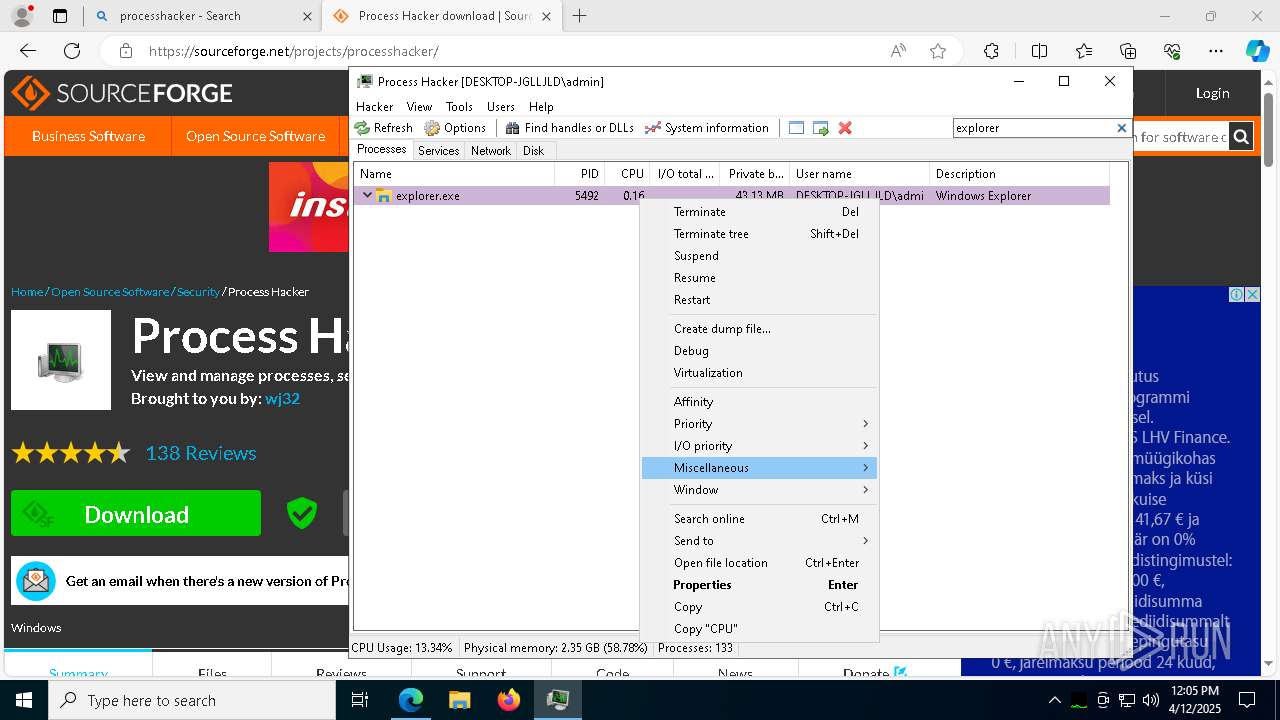Viewport: 1280px width, 720px height.
Task: Open the 138 Reviews link
Action: coord(201,453)
